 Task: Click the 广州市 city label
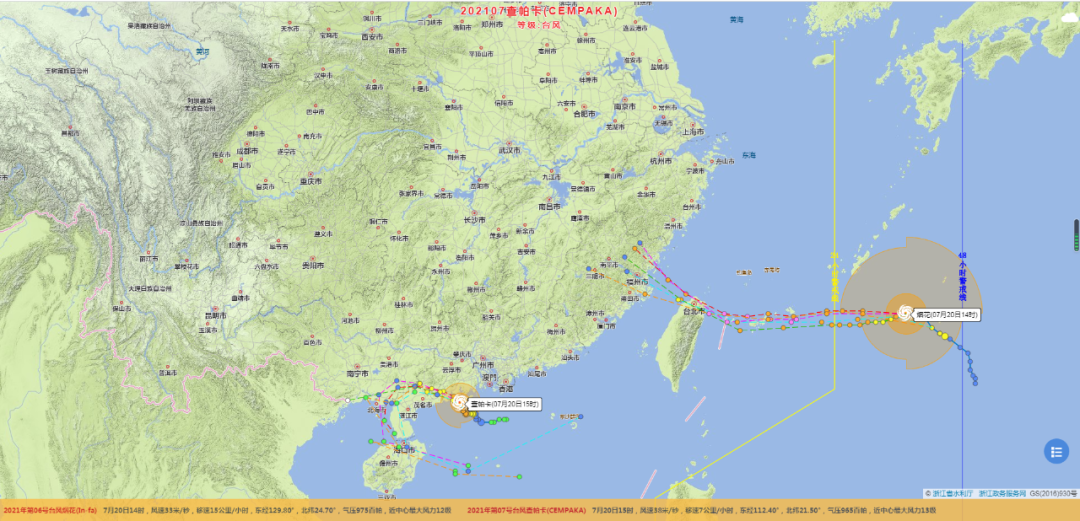(x=484, y=364)
